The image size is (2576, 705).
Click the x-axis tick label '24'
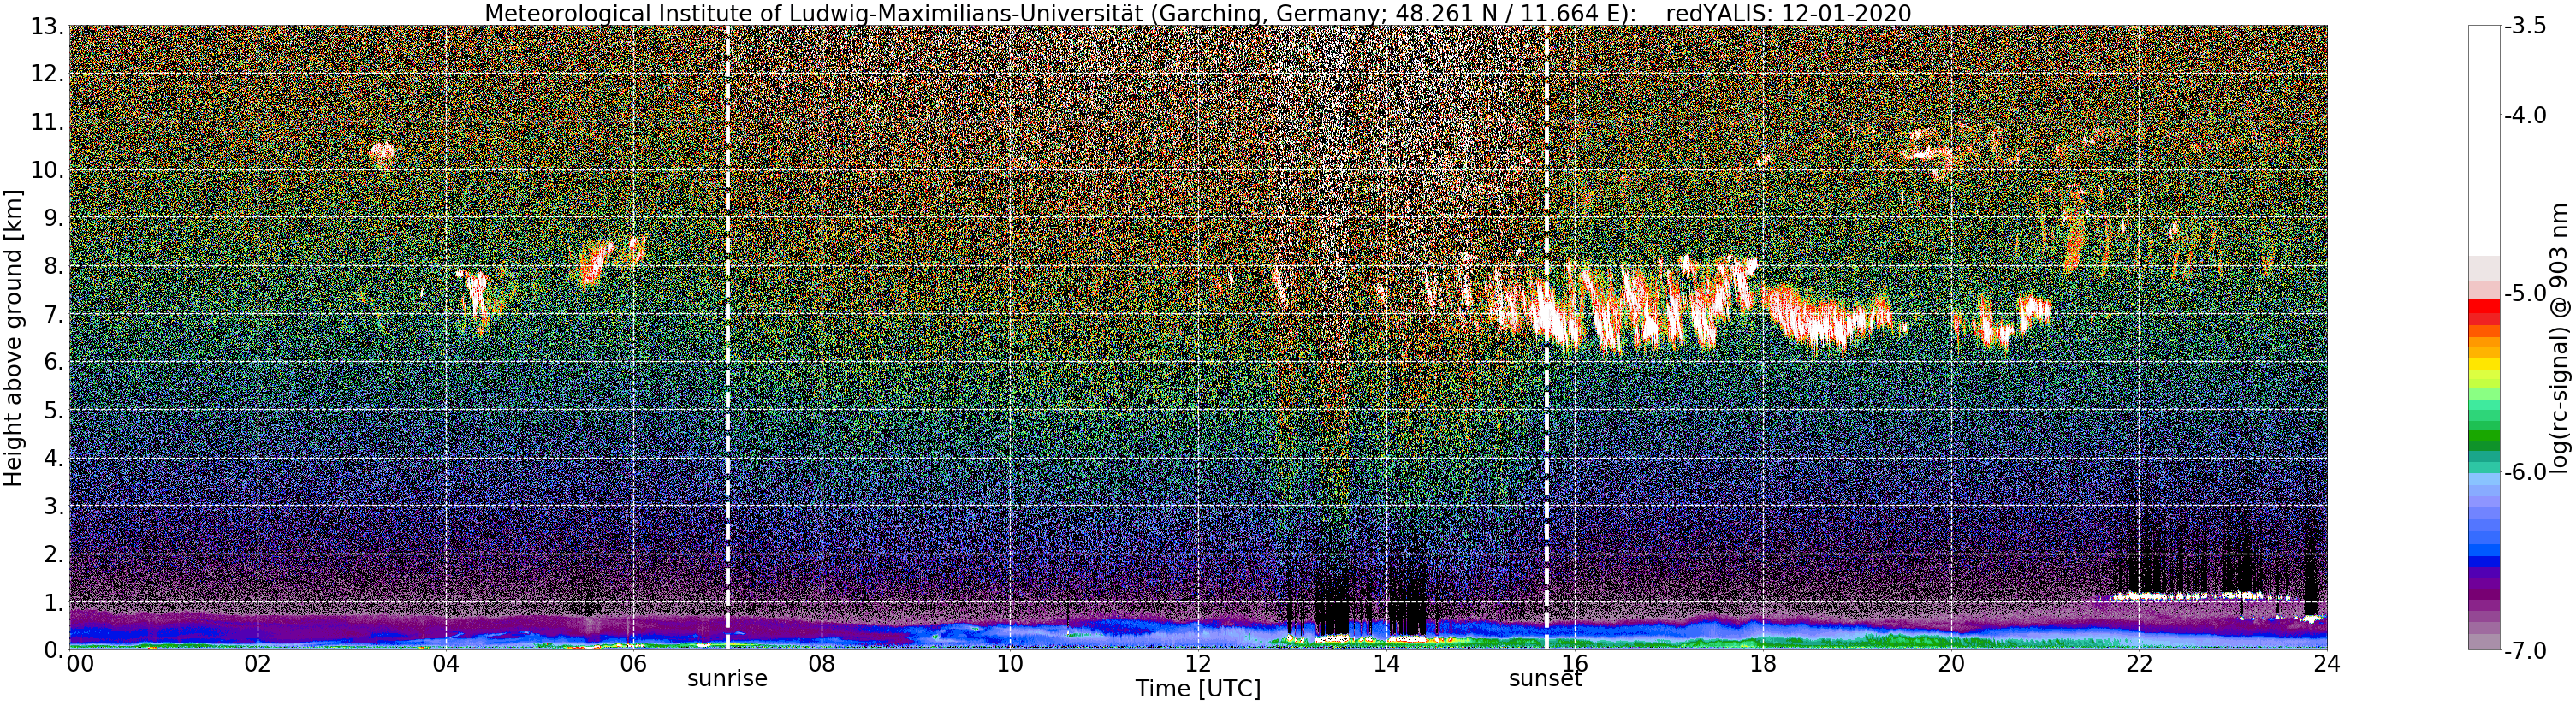tap(2327, 664)
